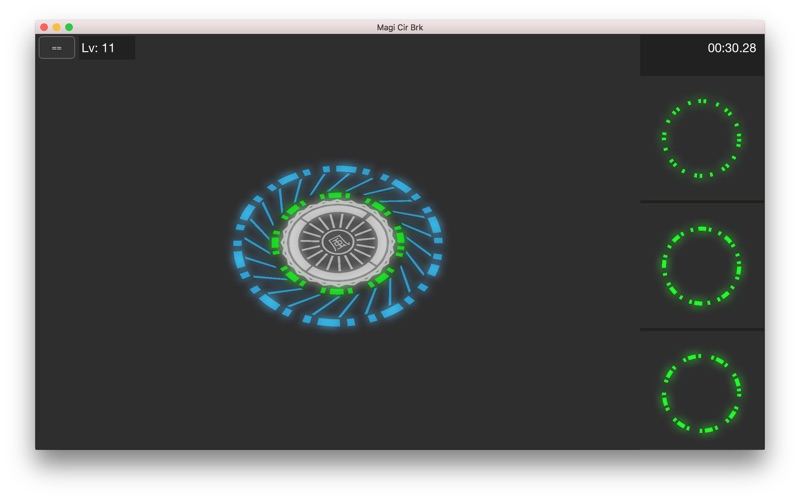Maximize the window with green button
Screen dimensions: 800x500
click(x=69, y=27)
